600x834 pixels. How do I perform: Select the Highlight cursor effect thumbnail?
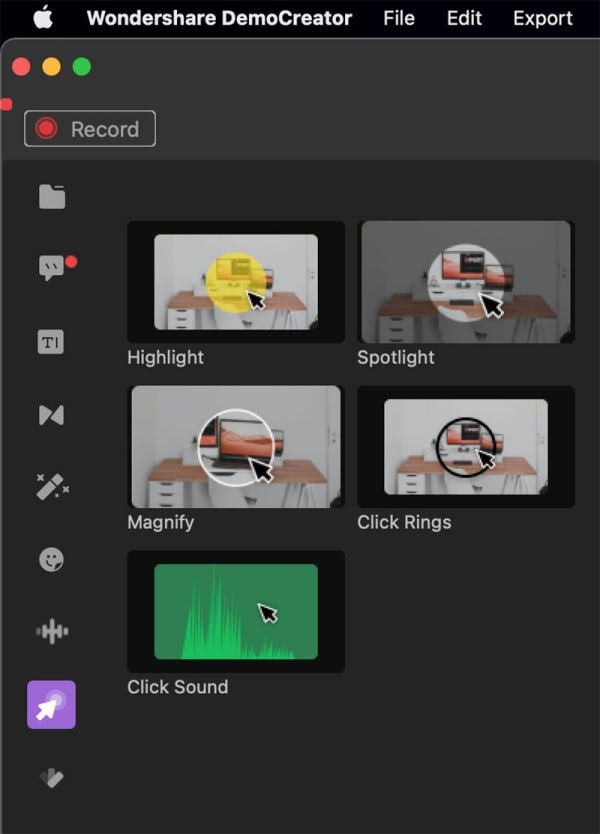[236, 282]
